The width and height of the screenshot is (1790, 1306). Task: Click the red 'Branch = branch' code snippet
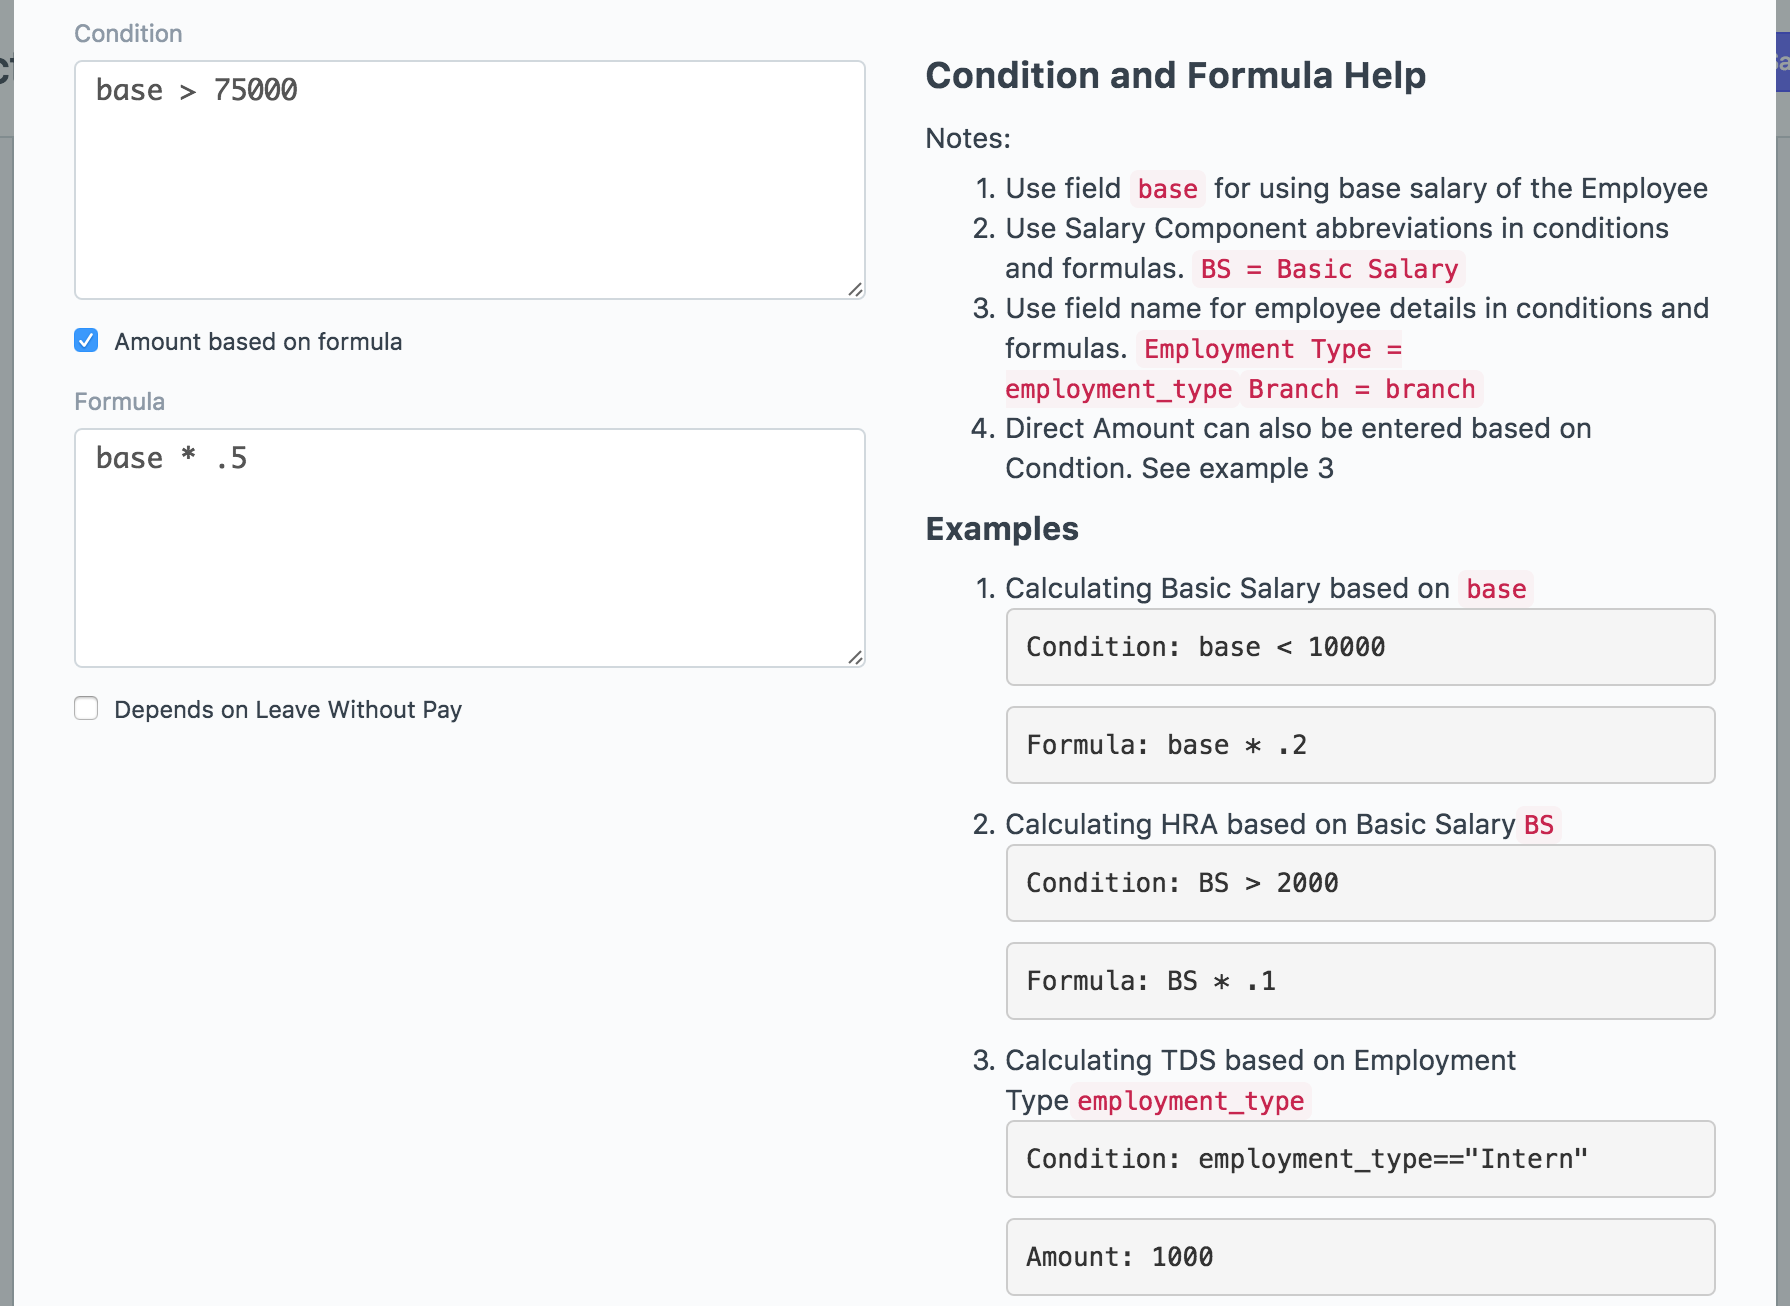coord(1361,389)
